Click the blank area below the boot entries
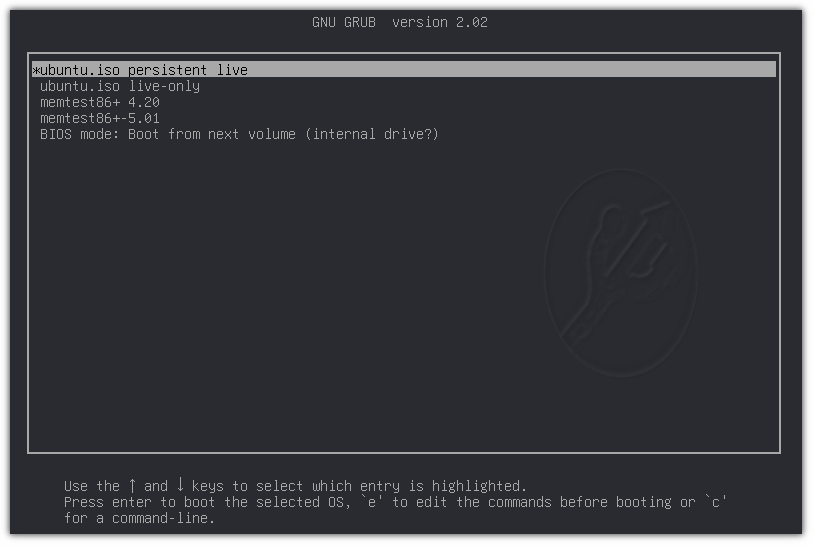 coord(300,300)
